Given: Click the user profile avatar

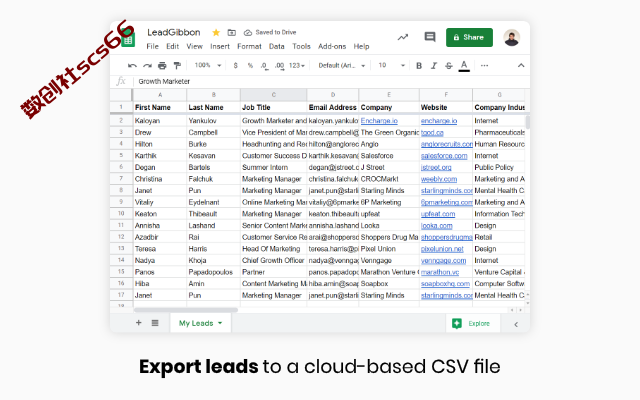Looking at the screenshot, I should point(511,38).
